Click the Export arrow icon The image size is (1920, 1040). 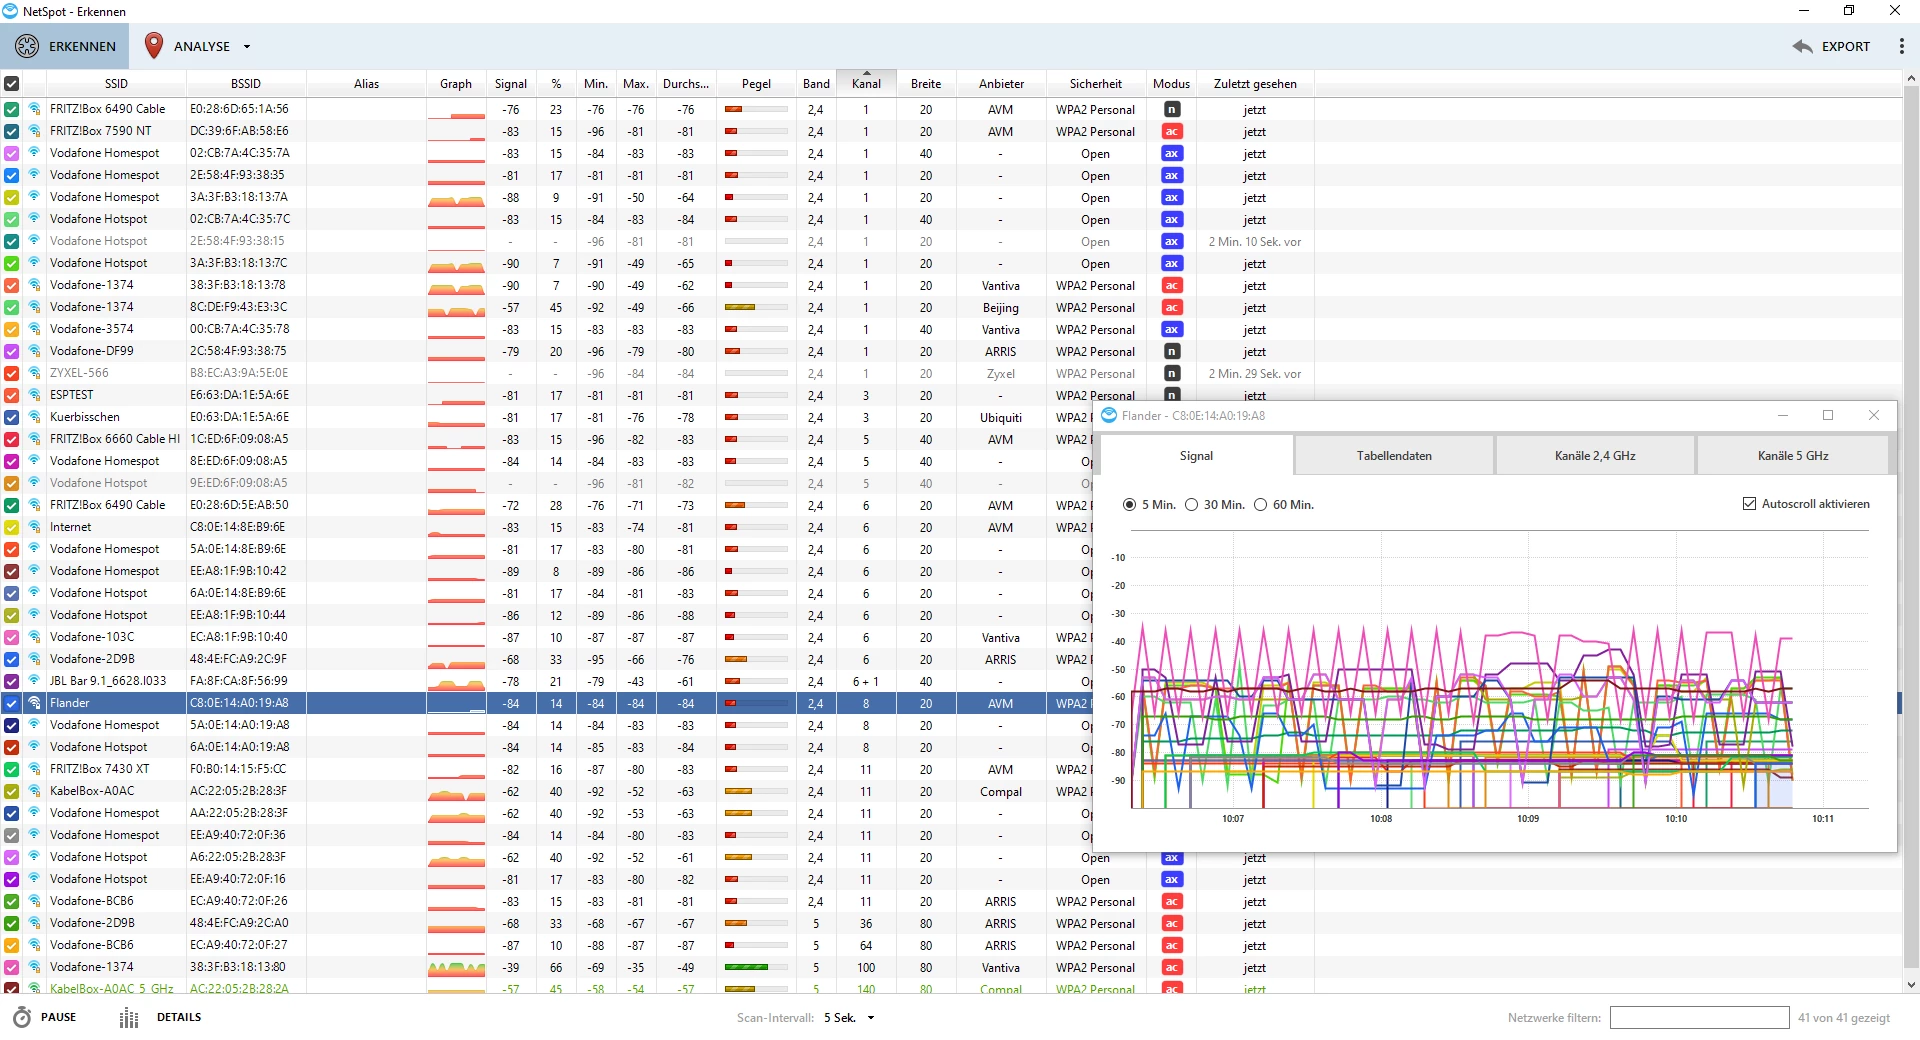[x=1802, y=46]
